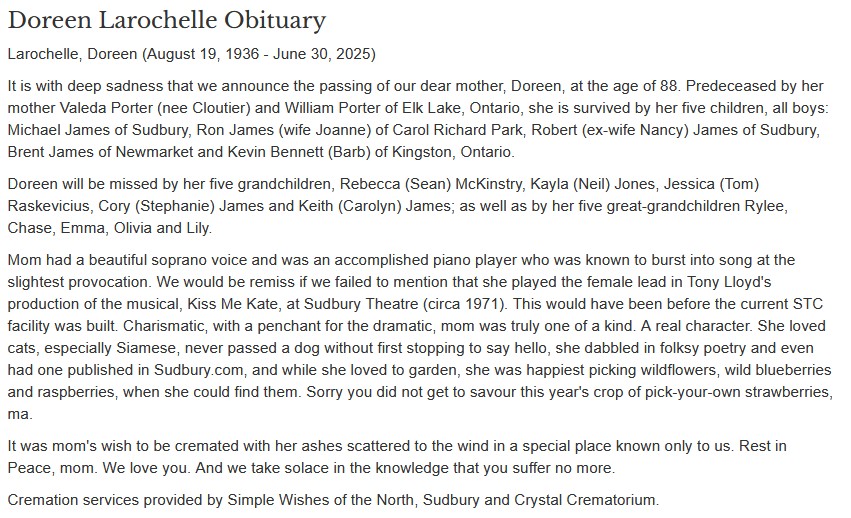Click the Doreen Larochelle Obituary heading
The height and width of the screenshot is (518, 851).
pos(166,20)
